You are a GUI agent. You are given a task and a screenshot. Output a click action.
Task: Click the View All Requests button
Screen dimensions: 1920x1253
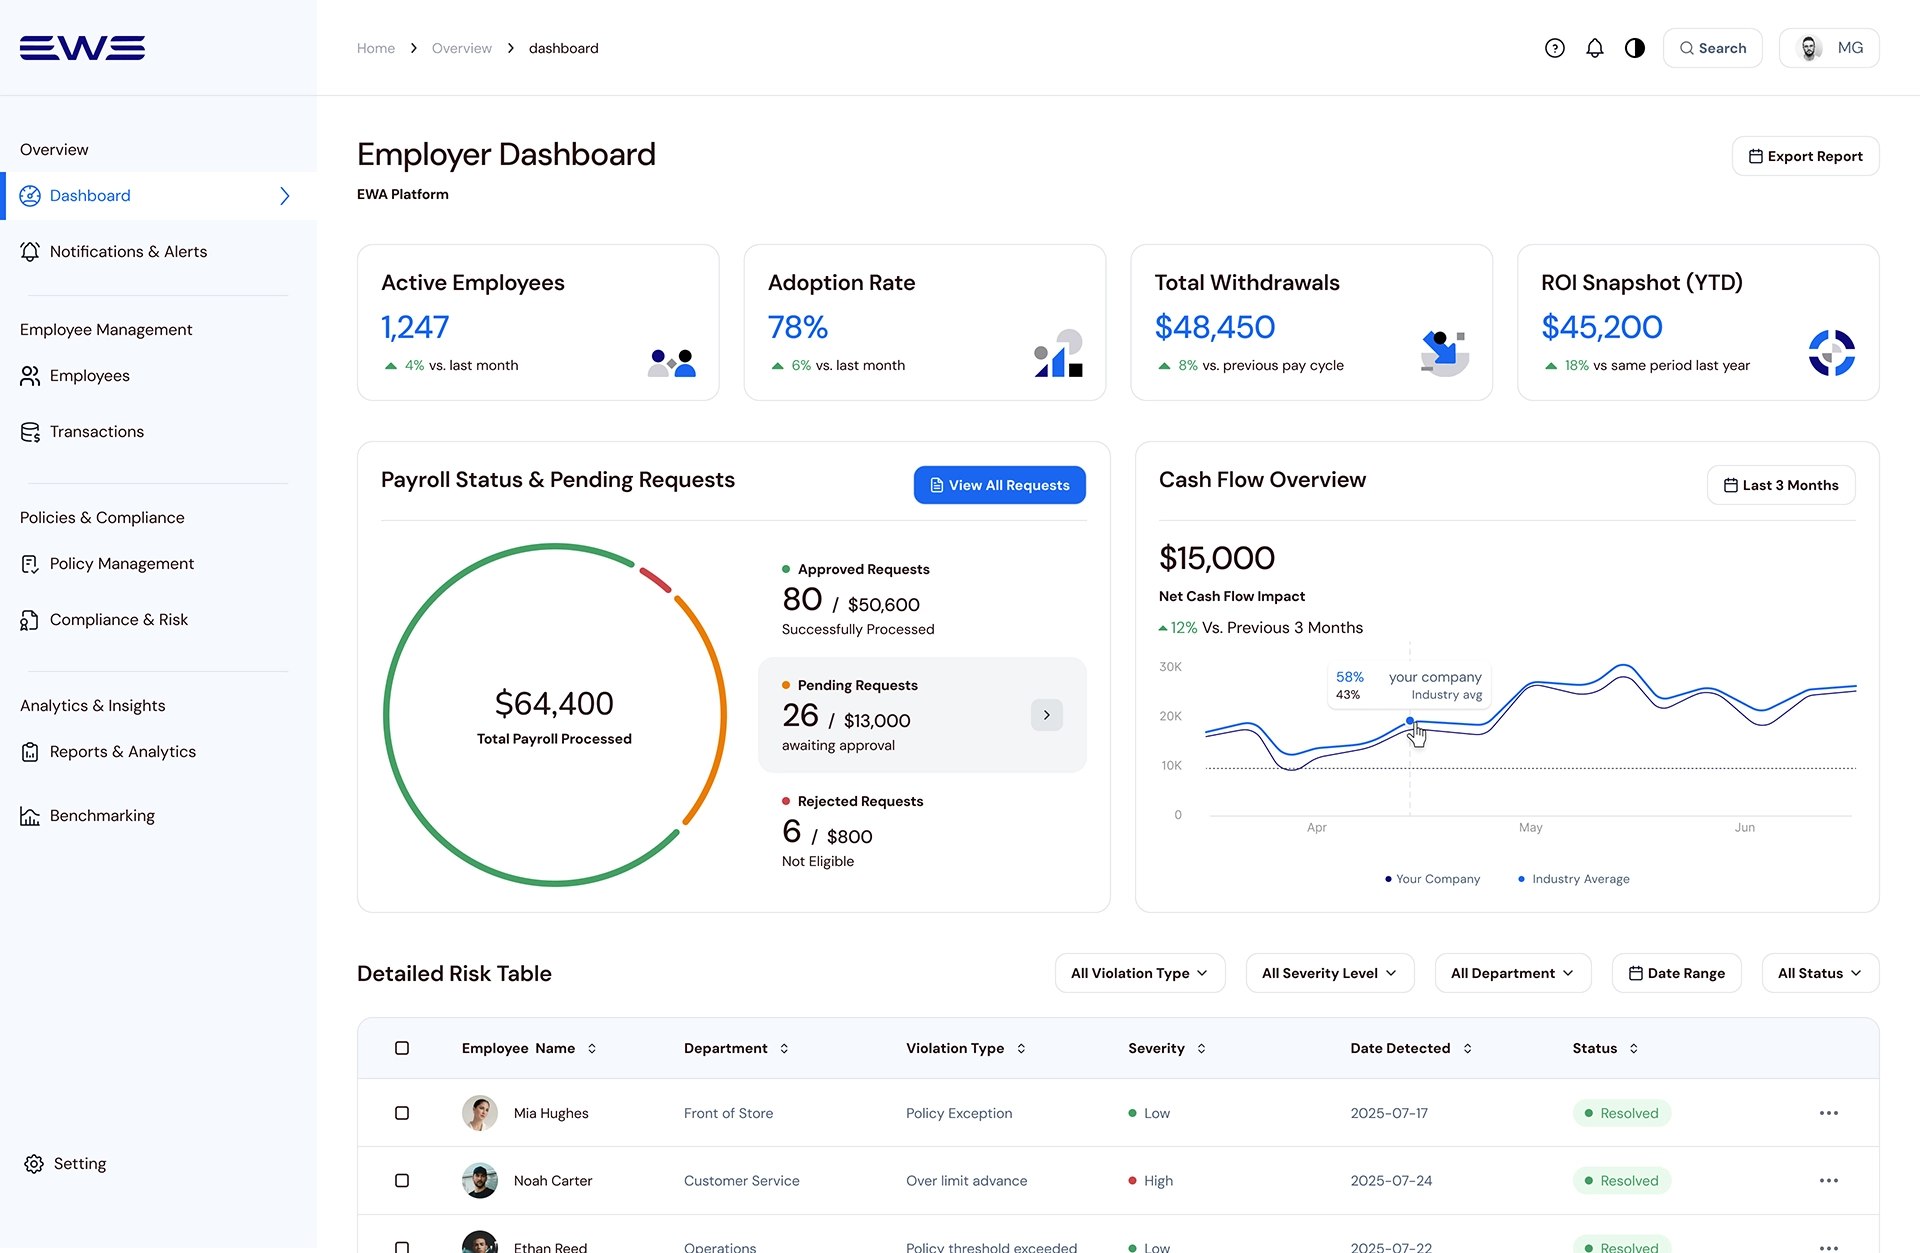tap(999, 485)
